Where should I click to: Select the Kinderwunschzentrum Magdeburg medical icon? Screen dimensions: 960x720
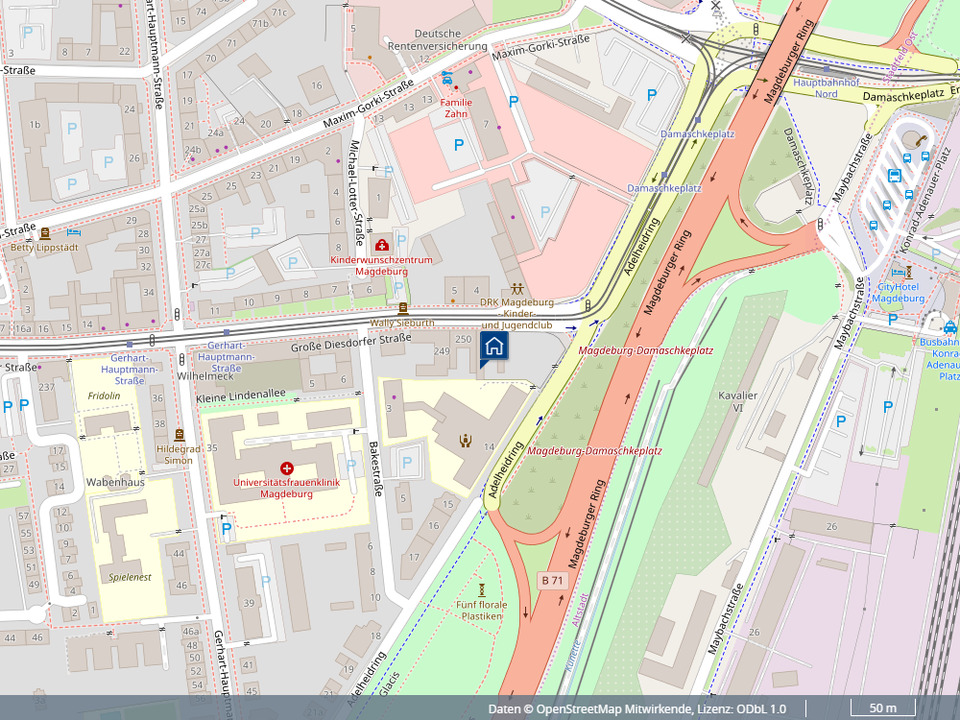(x=381, y=245)
